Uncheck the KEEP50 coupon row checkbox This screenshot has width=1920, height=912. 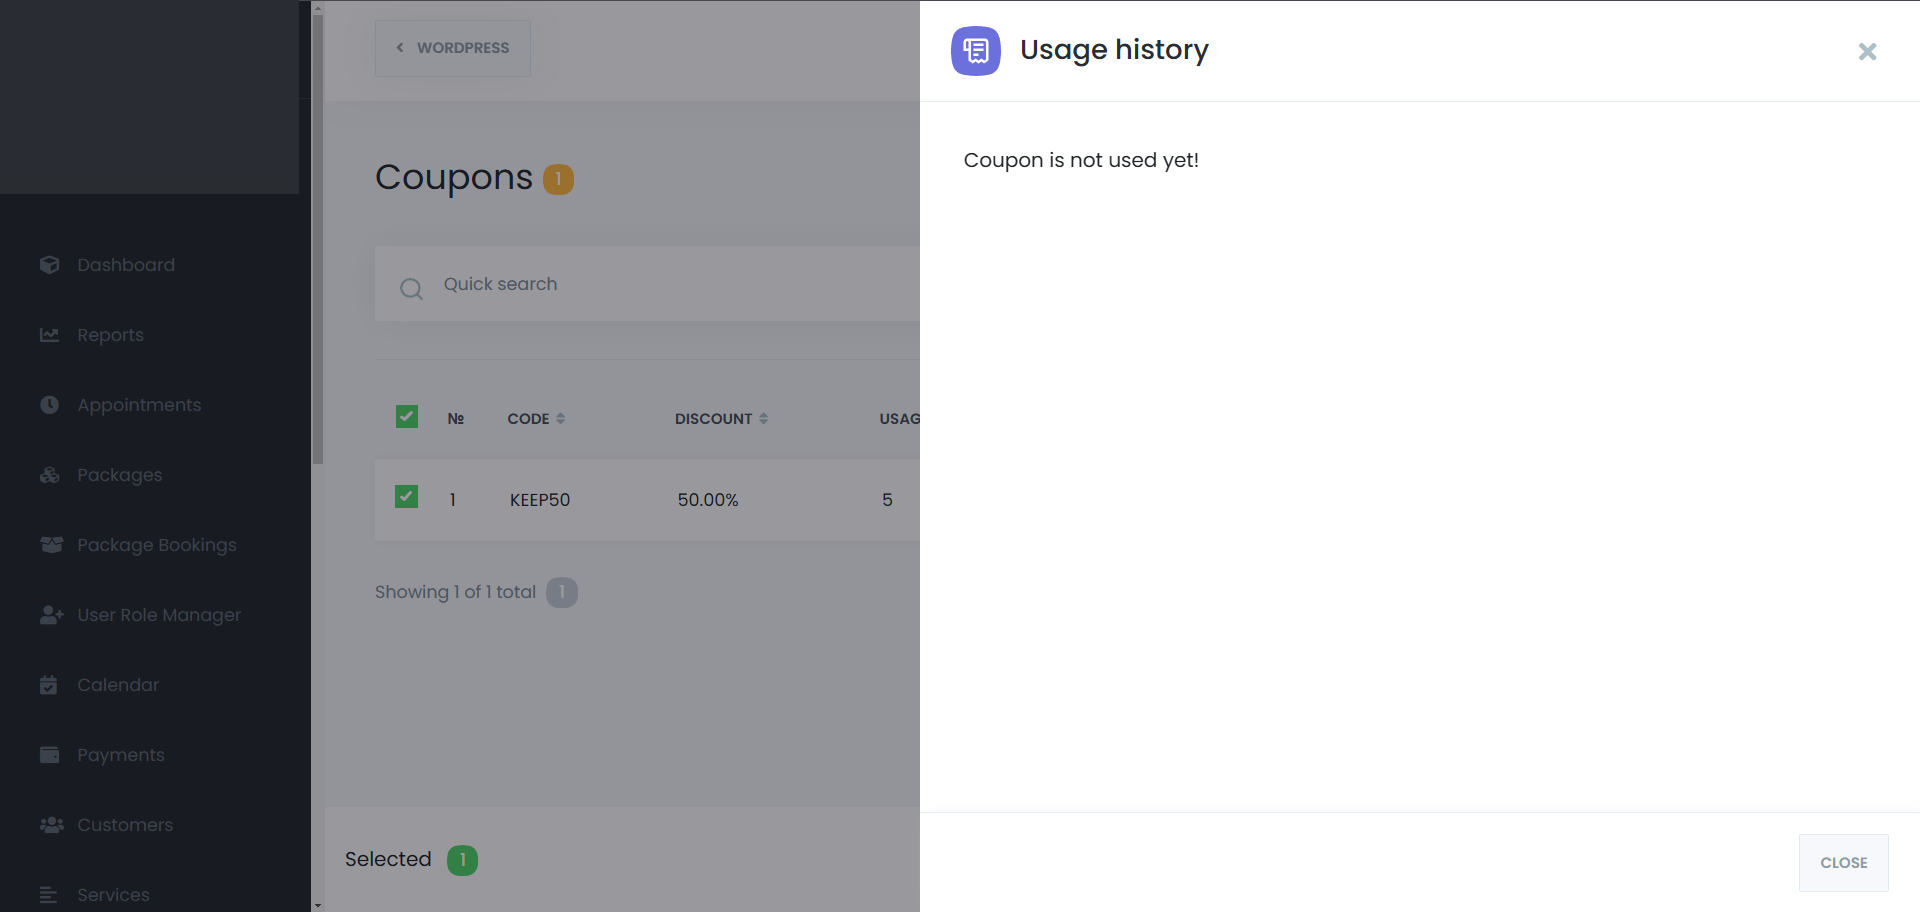[407, 497]
